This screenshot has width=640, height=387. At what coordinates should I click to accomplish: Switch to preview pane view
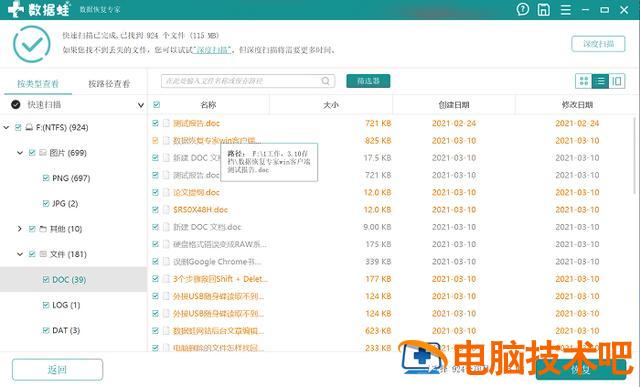click(617, 81)
